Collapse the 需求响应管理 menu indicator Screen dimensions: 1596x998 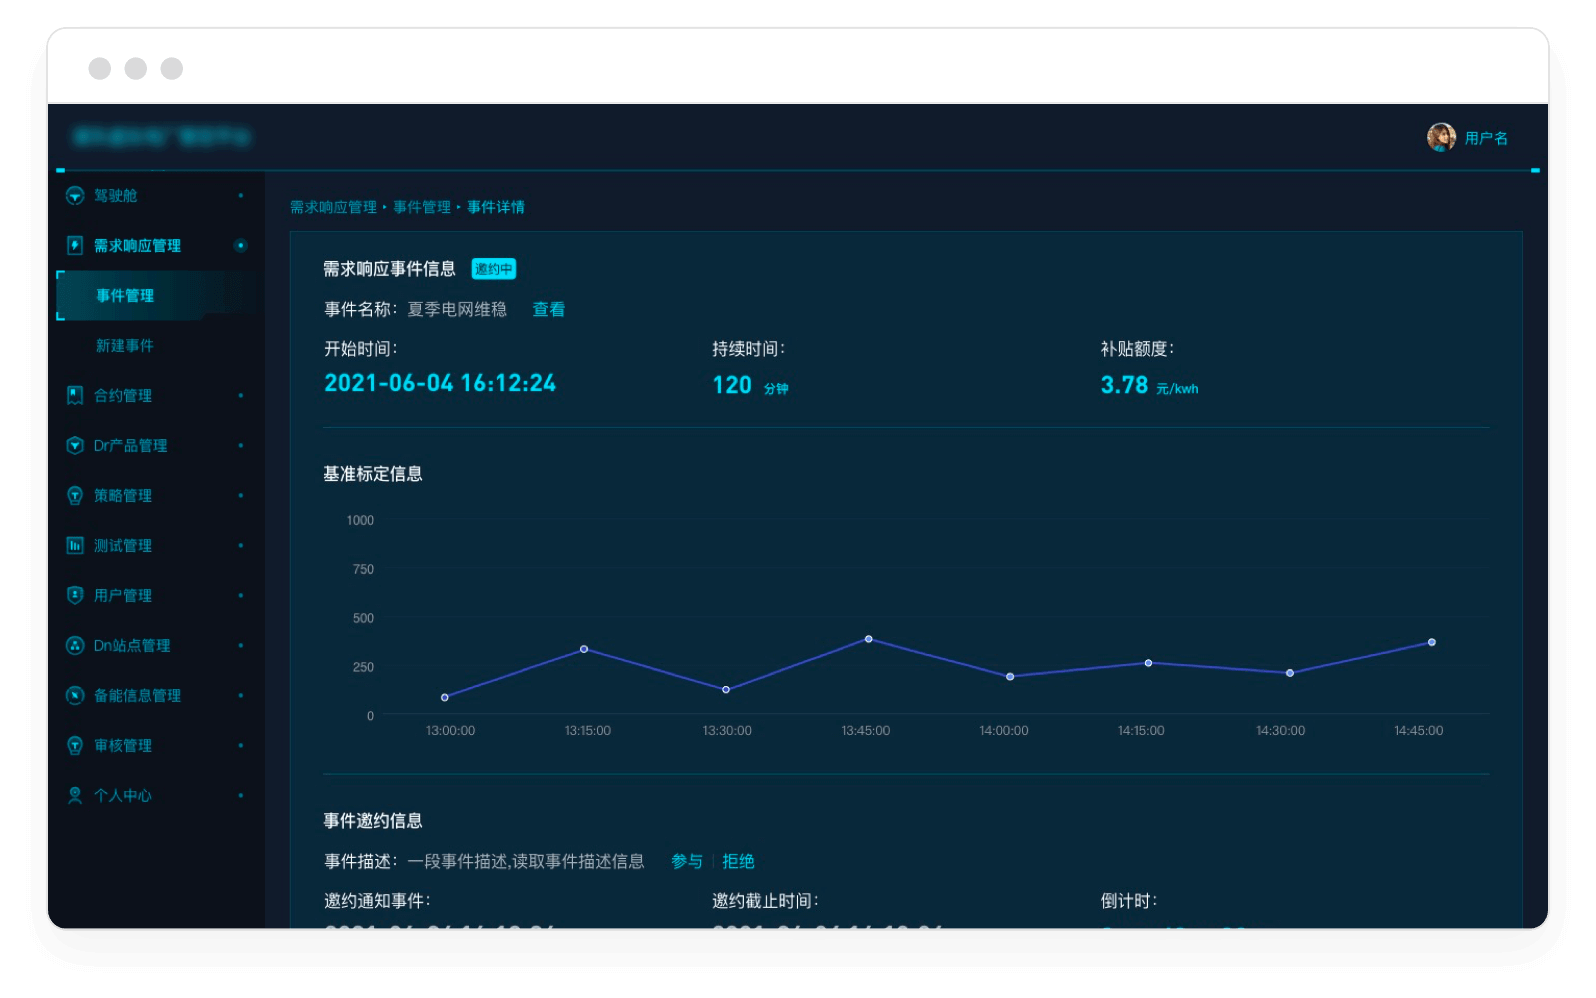[x=241, y=246]
